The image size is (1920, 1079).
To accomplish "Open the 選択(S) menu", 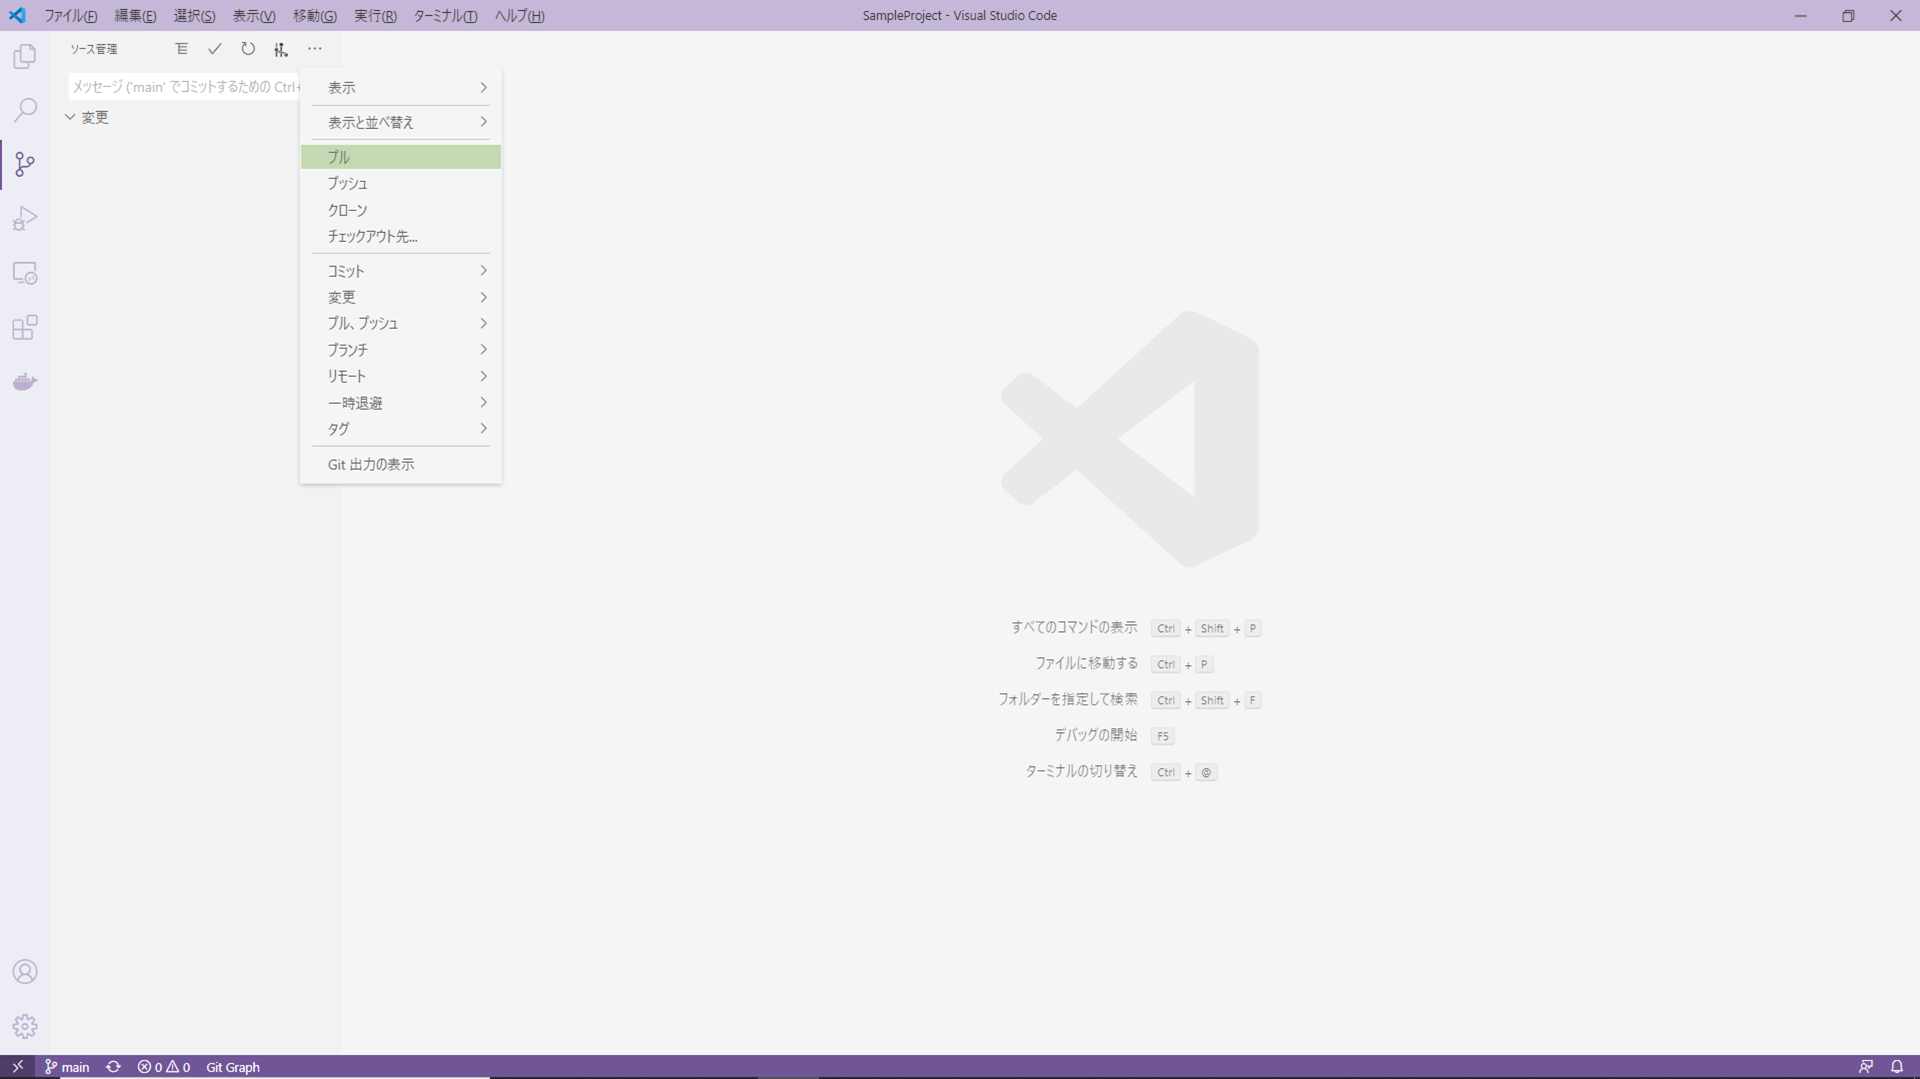I will (x=194, y=16).
